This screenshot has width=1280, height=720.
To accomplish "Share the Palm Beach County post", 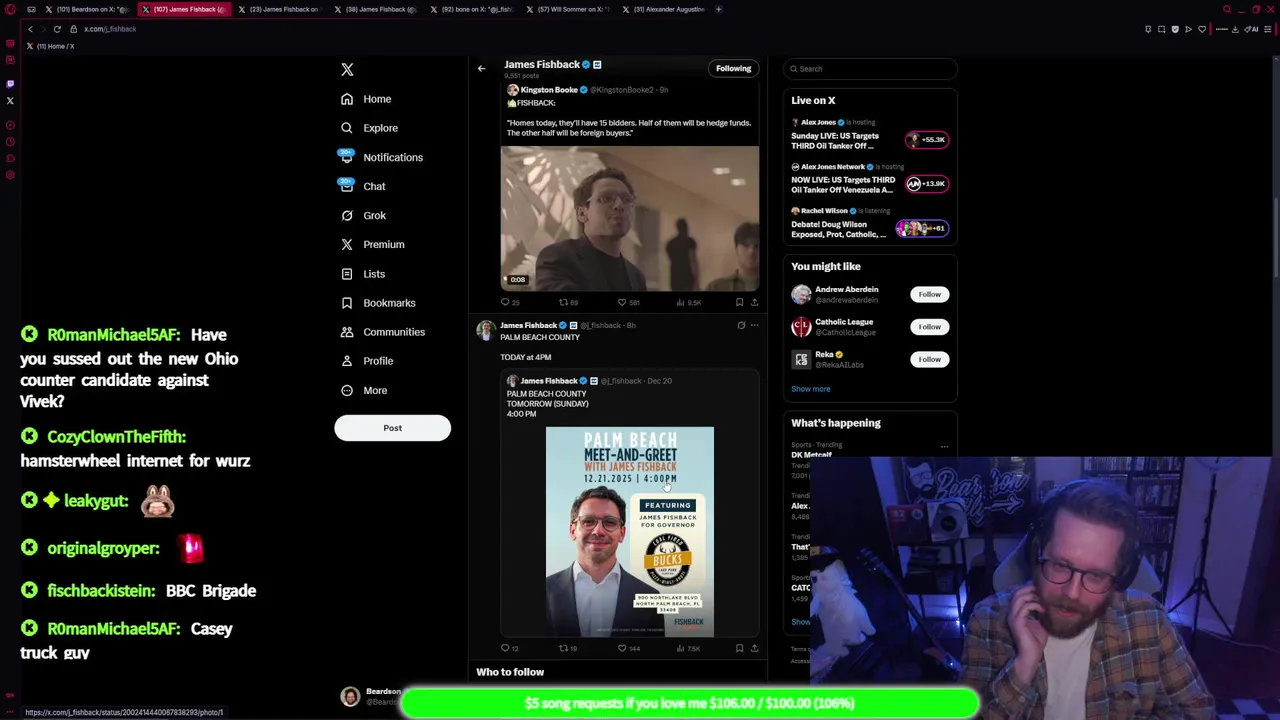I will [x=754, y=648].
